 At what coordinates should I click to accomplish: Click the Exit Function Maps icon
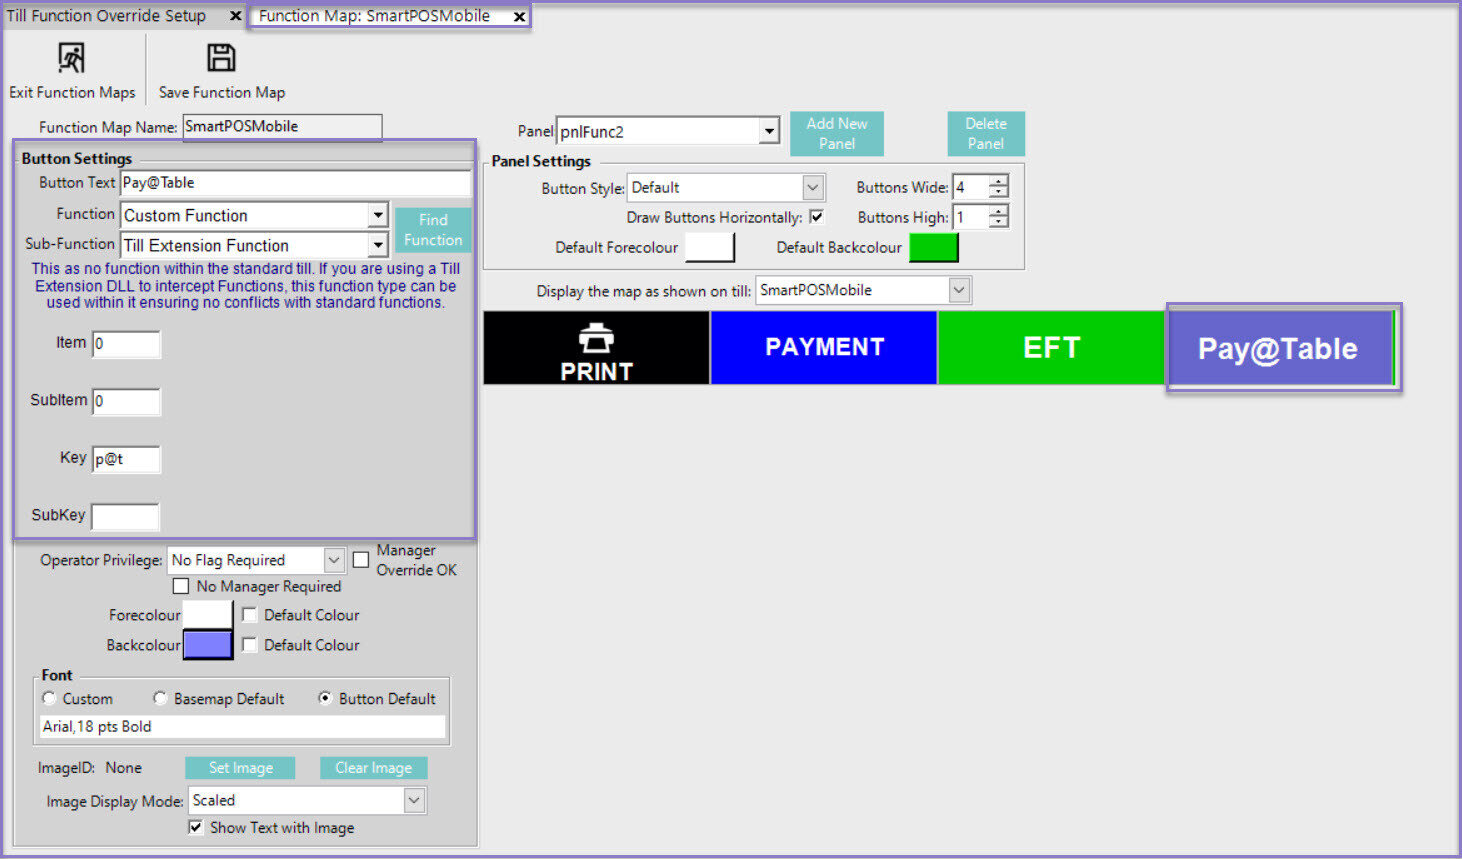[71, 58]
